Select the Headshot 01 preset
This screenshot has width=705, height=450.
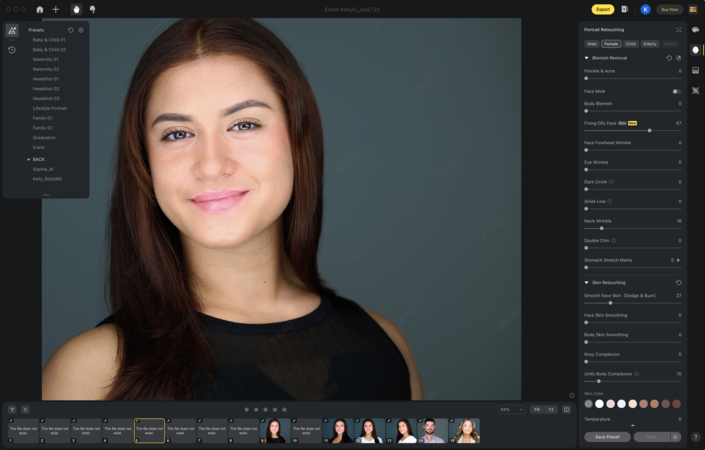point(45,79)
